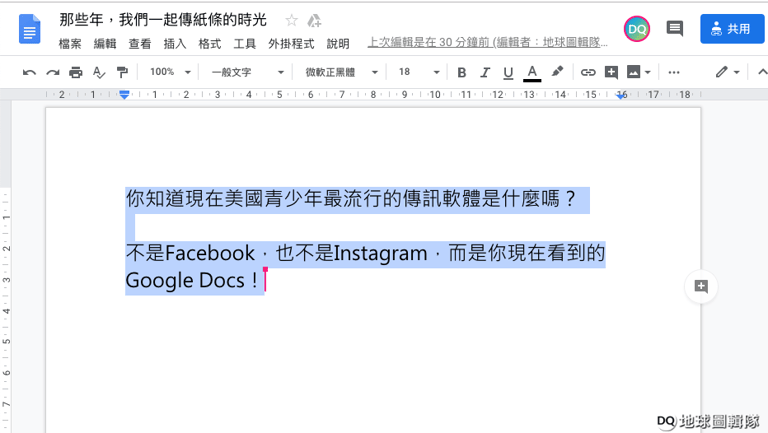The height and width of the screenshot is (433, 768).
Task: Insert a link with chain icon
Action: click(x=588, y=72)
